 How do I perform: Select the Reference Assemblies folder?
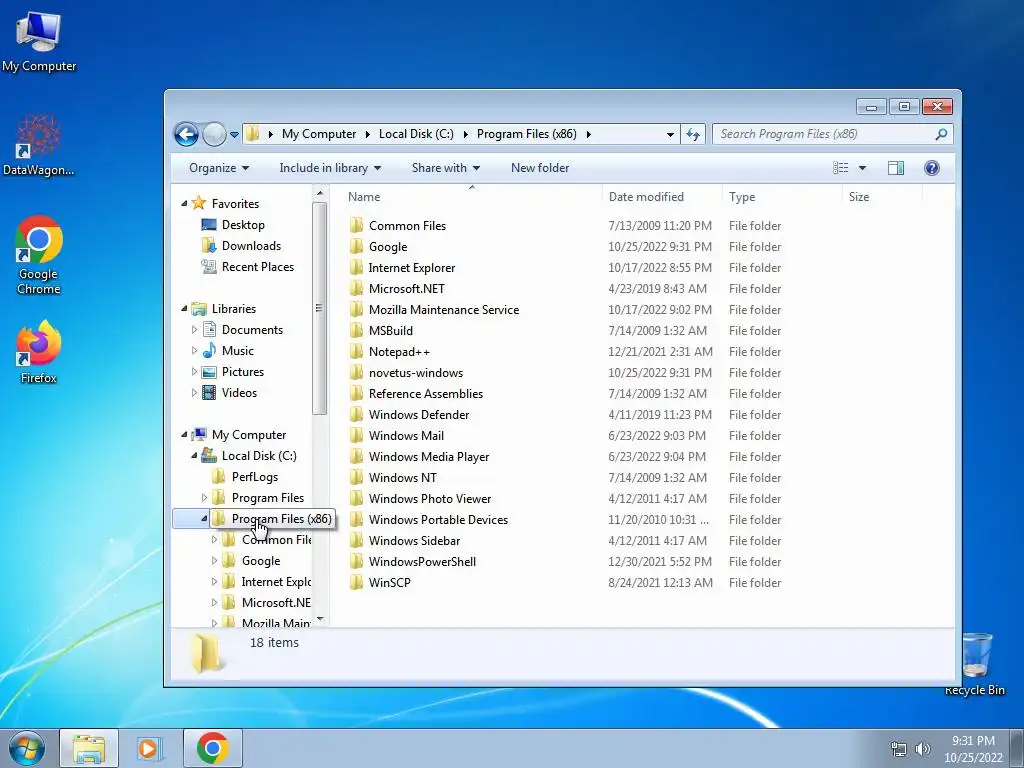[x=426, y=394]
